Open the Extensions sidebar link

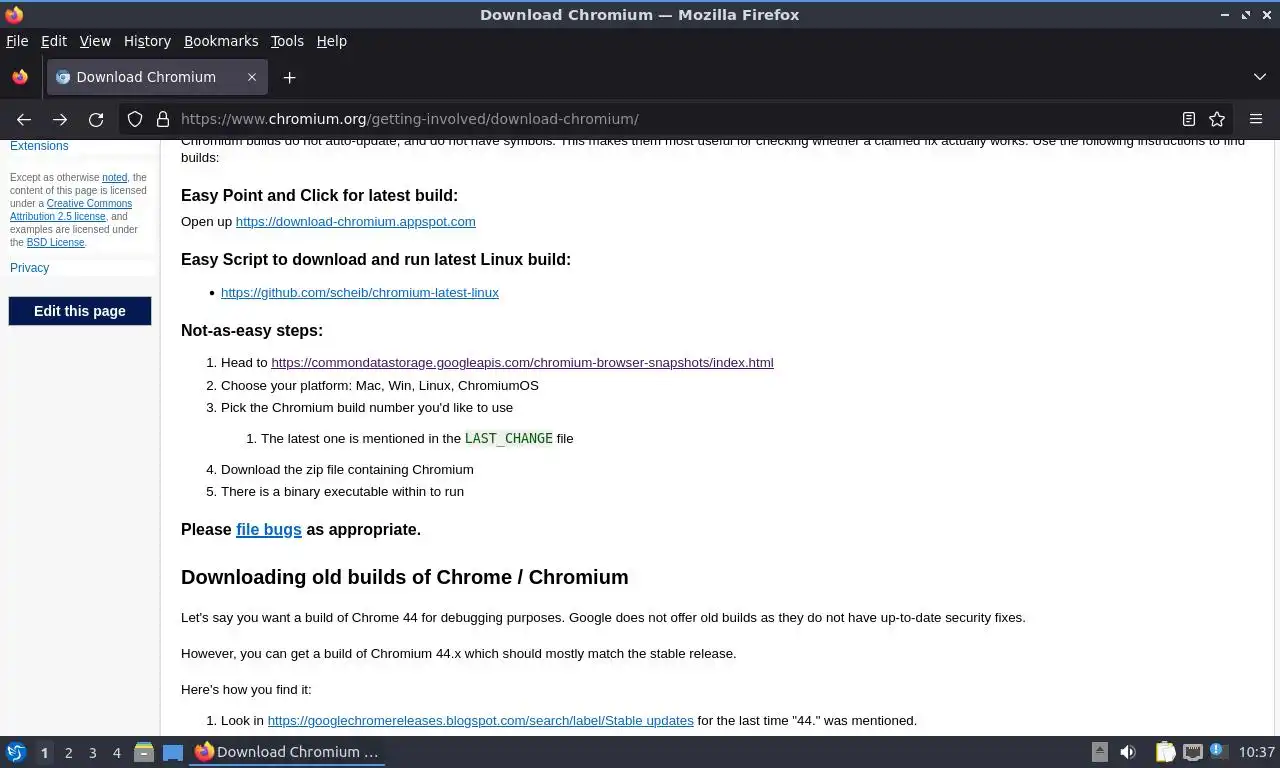click(39, 146)
